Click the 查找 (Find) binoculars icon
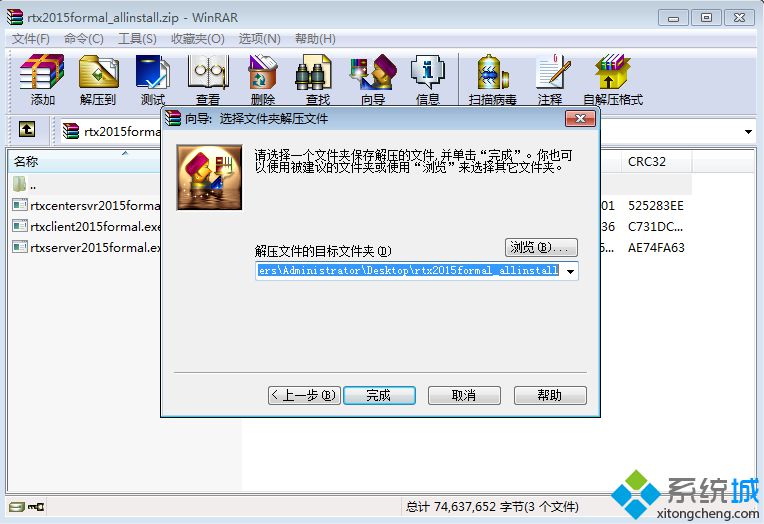This screenshot has width=764, height=524. pos(313,72)
